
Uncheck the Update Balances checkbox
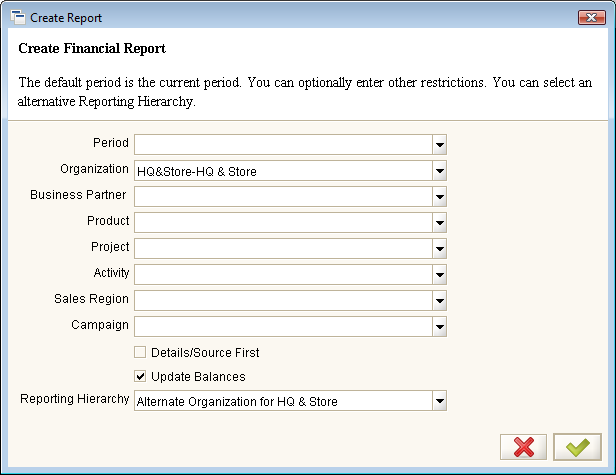tap(140, 376)
